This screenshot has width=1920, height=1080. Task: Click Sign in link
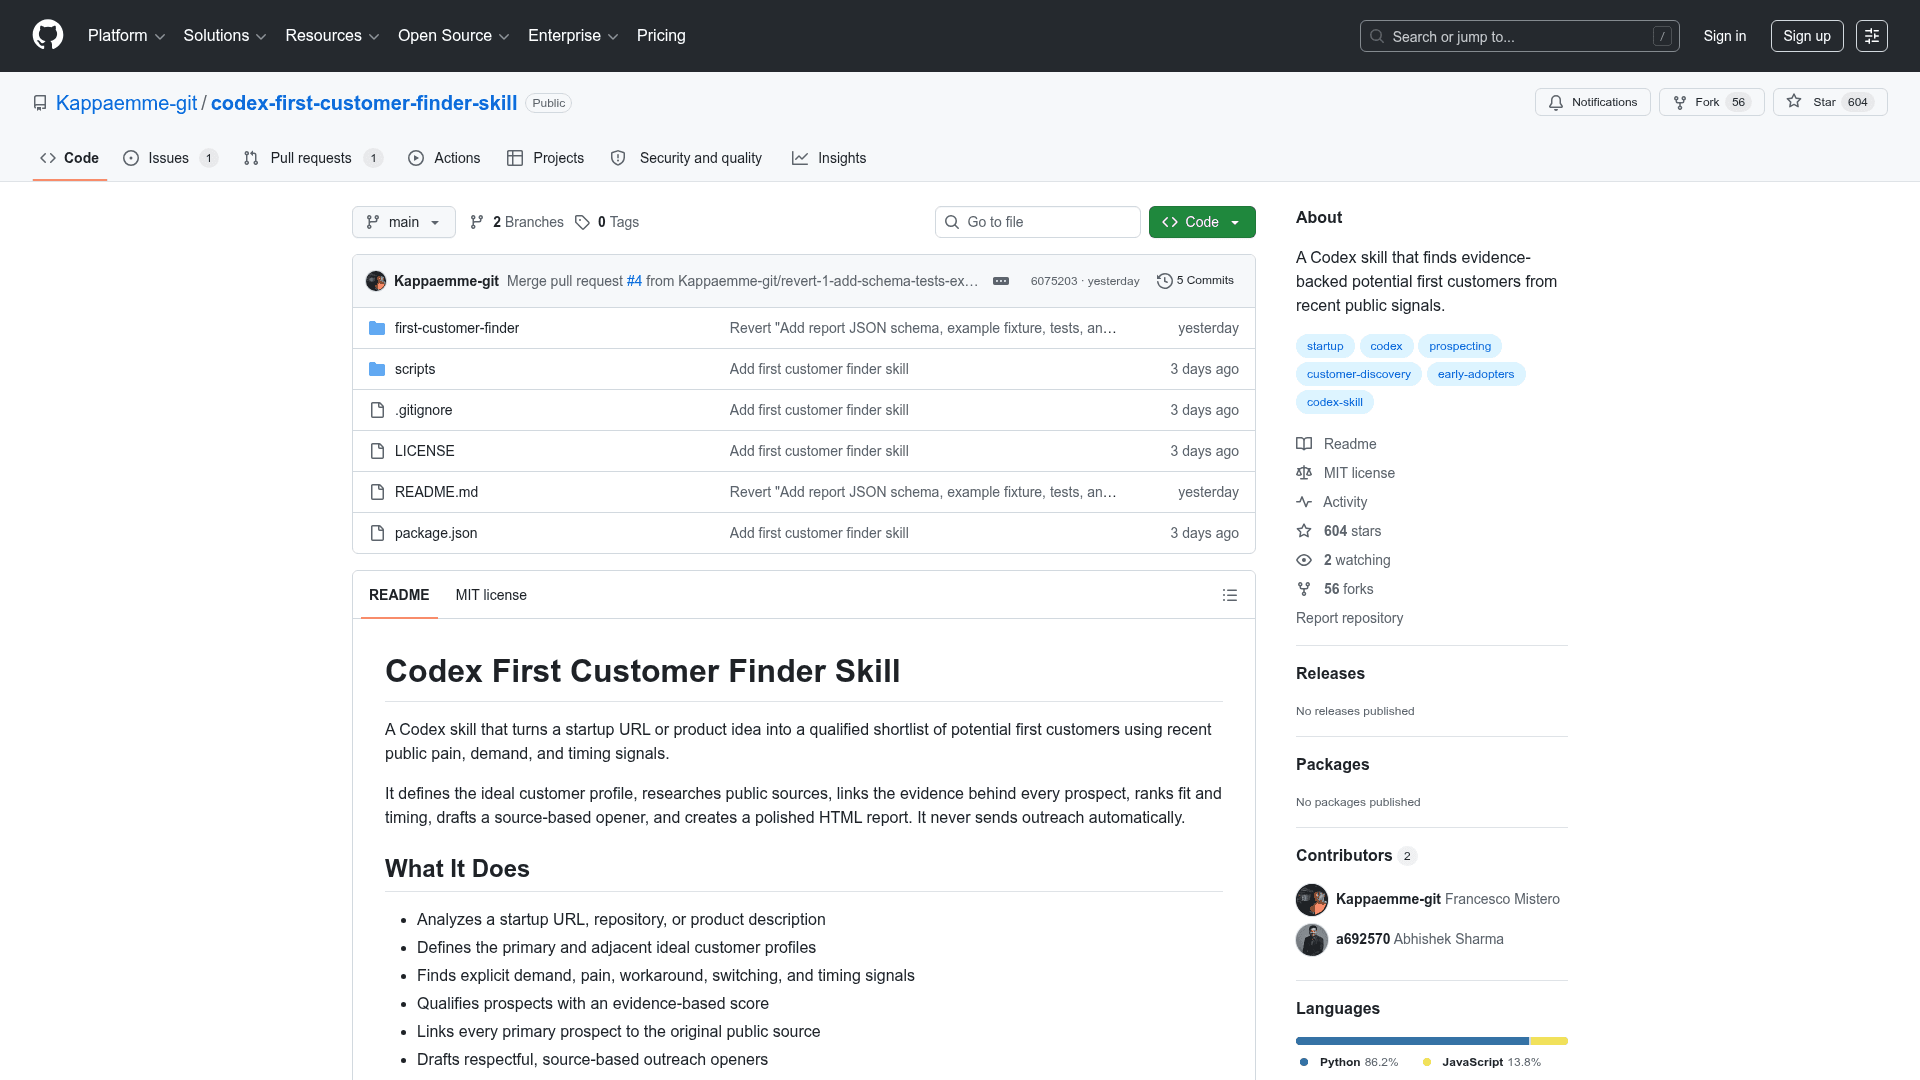pos(1725,36)
